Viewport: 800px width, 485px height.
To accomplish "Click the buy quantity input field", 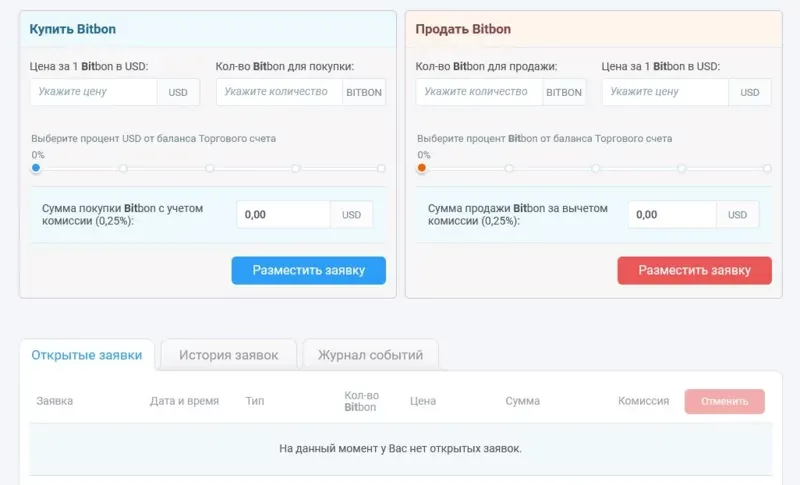I will pyautogui.click(x=279, y=92).
